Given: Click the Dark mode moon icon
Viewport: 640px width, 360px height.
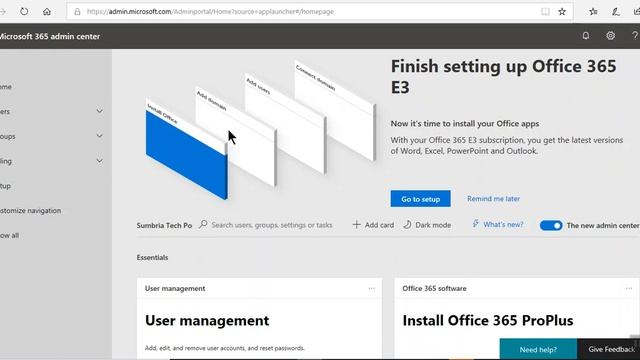Looking at the screenshot, I should point(407,224).
